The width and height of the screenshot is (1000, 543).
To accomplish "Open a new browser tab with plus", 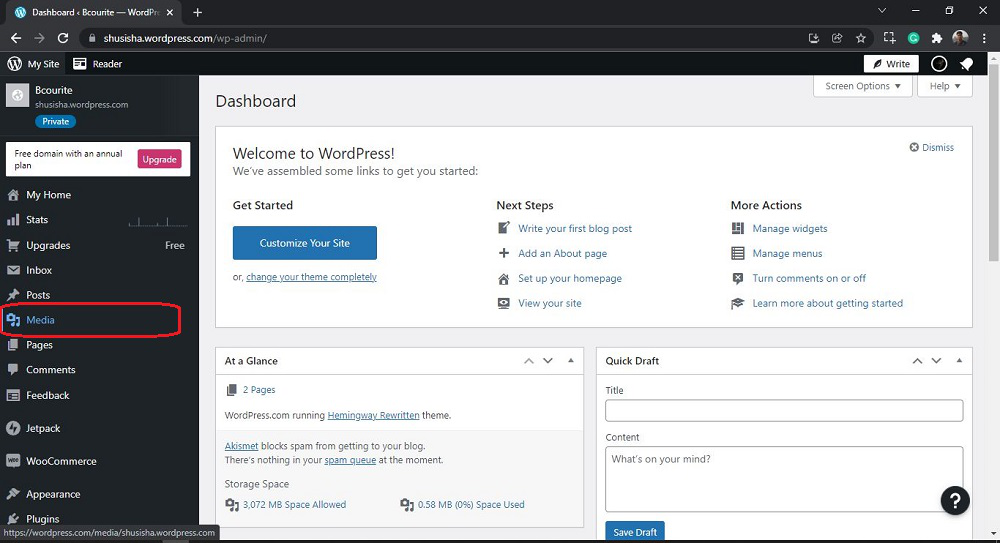I will coord(198,12).
